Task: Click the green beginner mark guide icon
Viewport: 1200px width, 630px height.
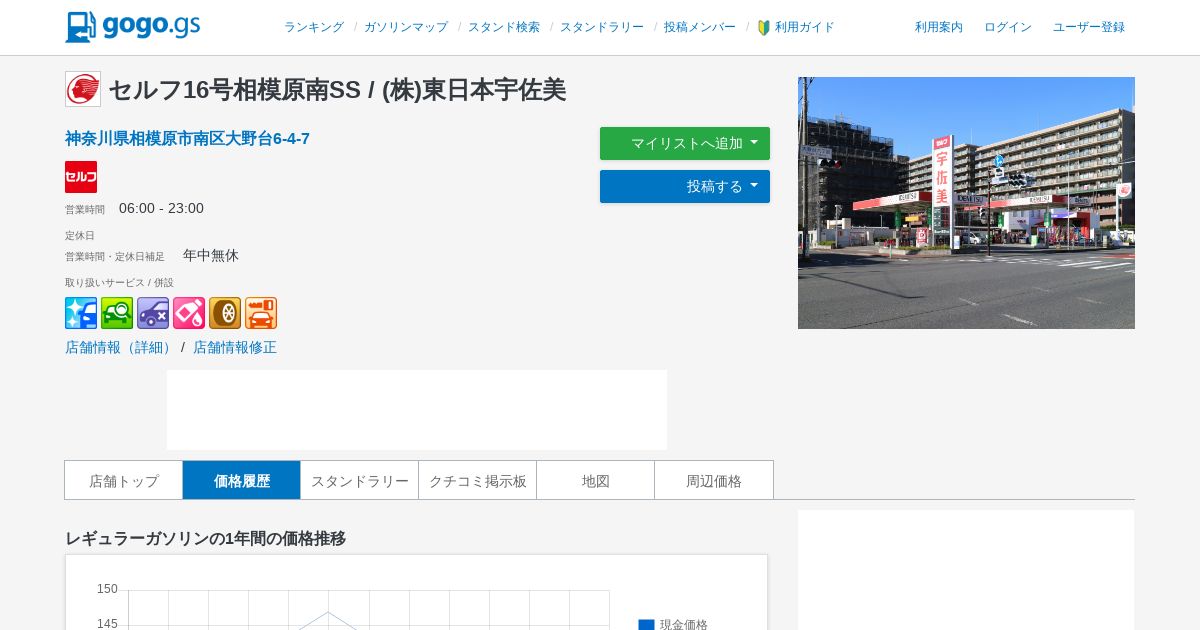Action: [764, 27]
